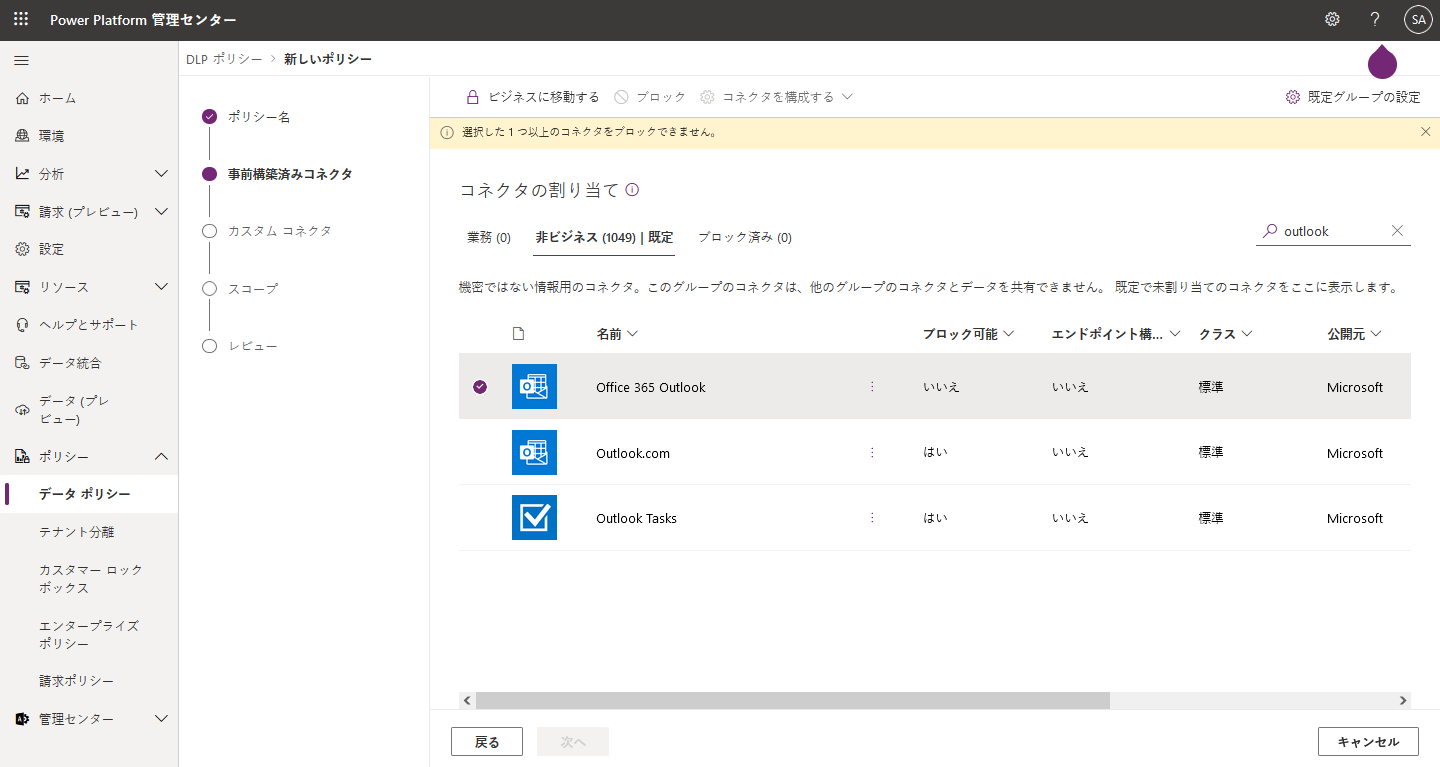Image resolution: width=1440 pixels, height=767 pixels.
Task: Switch to the 業務 (0) tab
Action: tap(489, 237)
